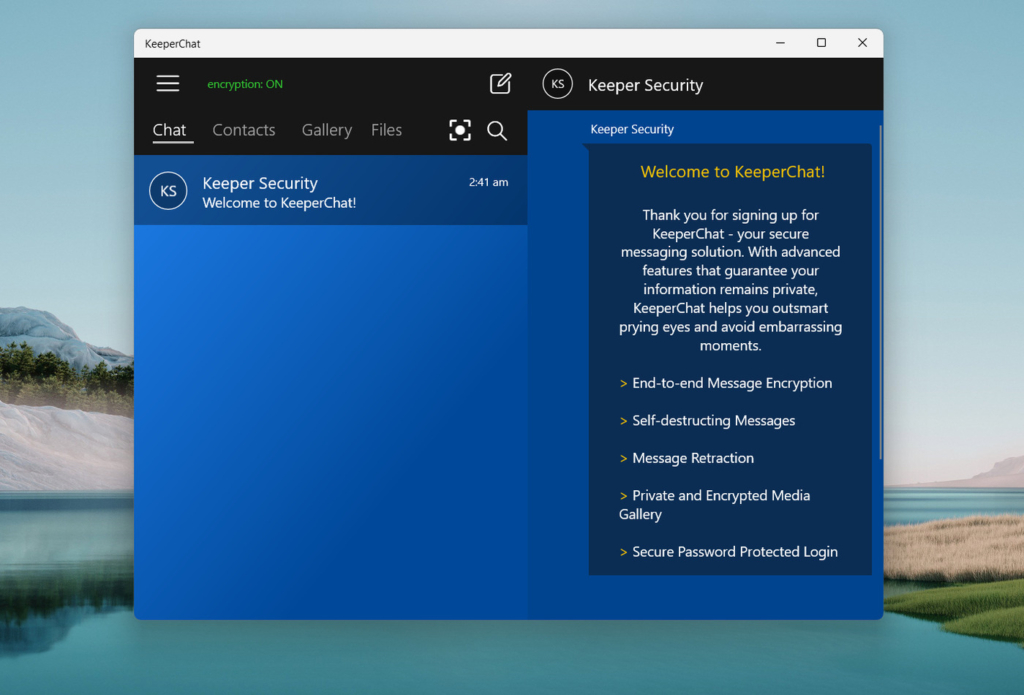Click the KS avatar in the chat header
The width and height of the screenshot is (1024, 695).
pyautogui.click(x=557, y=84)
